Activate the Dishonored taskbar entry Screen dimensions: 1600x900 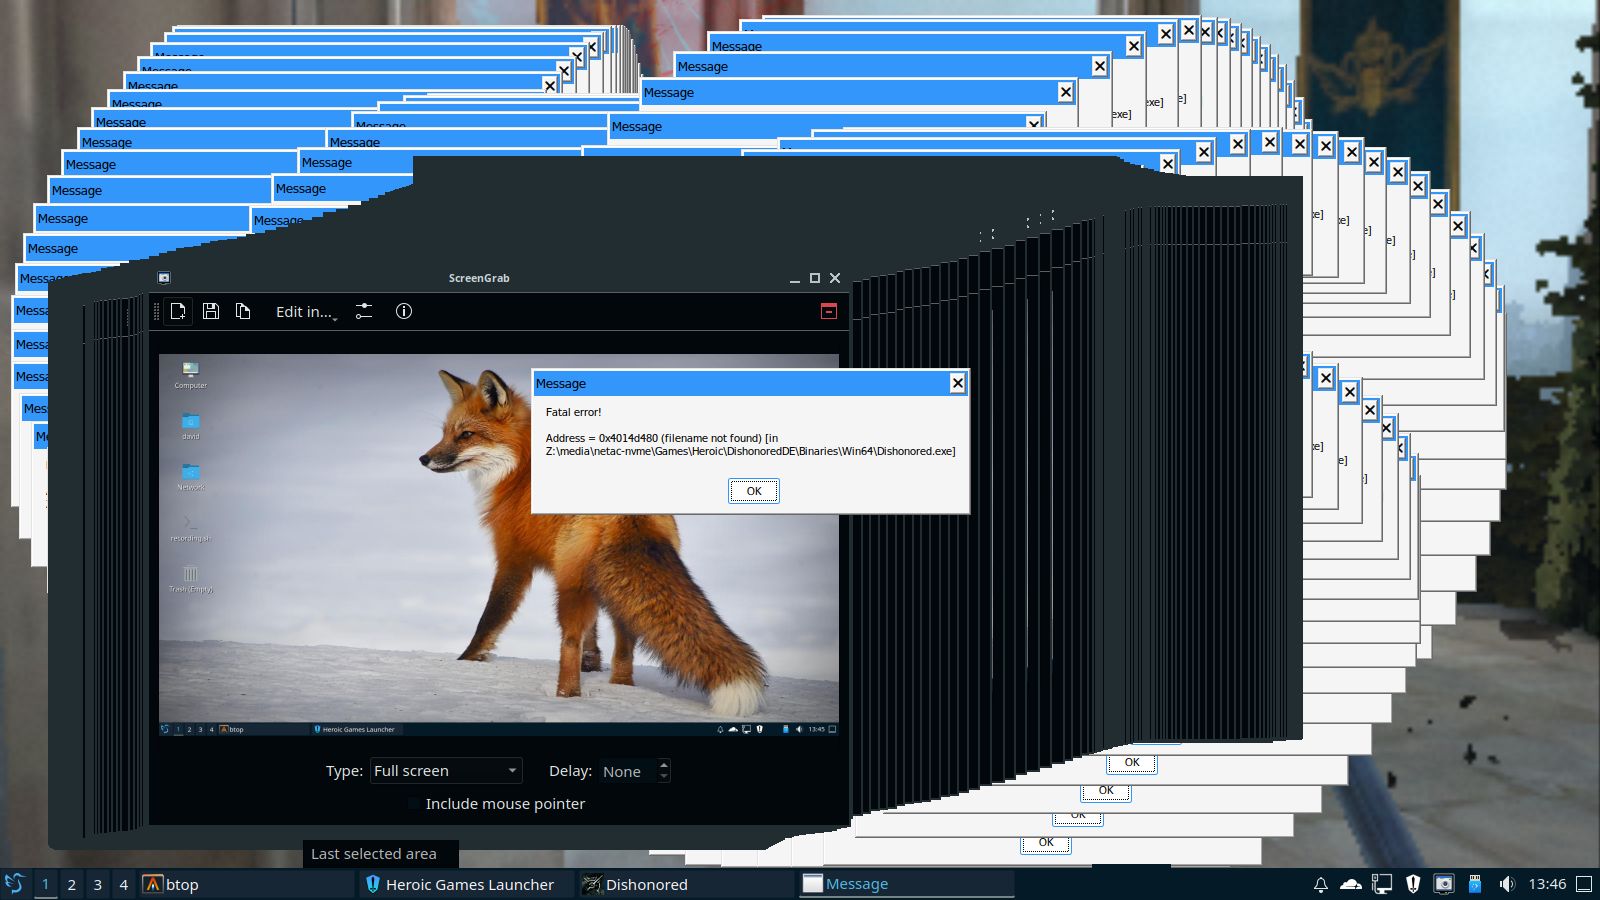point(688,884)
